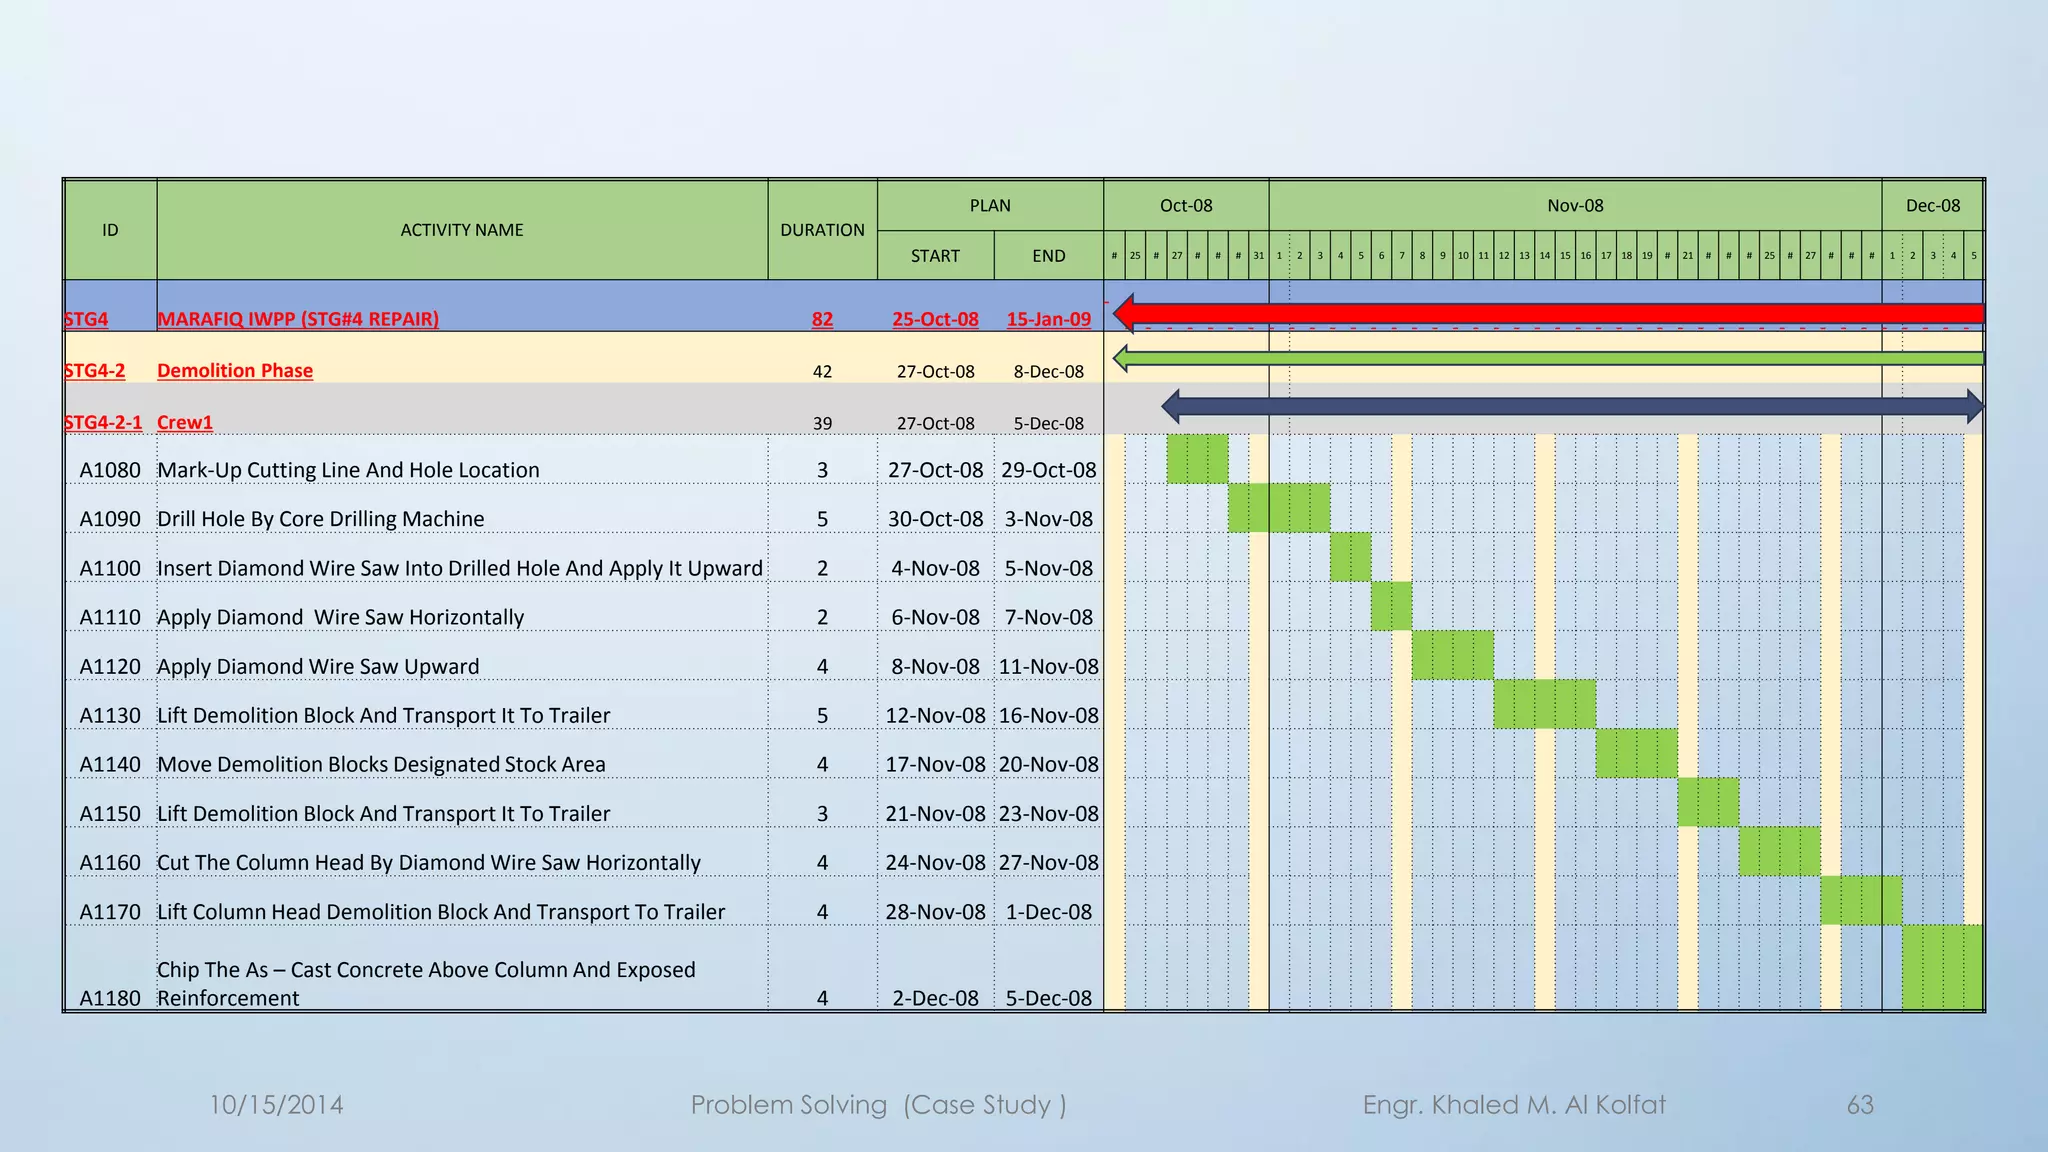Select the green Gantt bar for activity A1080

[1197, 459]
